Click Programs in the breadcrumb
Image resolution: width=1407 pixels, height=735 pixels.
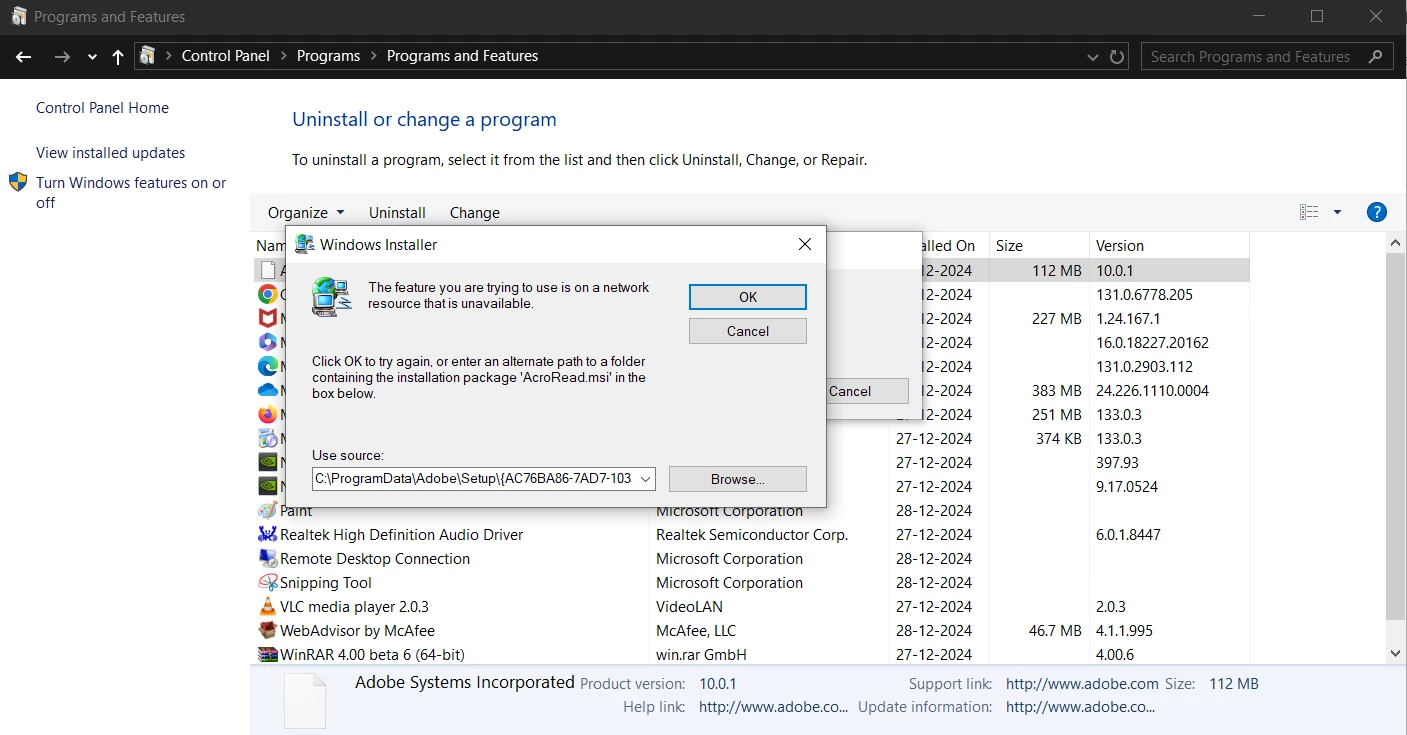(328, 56)
